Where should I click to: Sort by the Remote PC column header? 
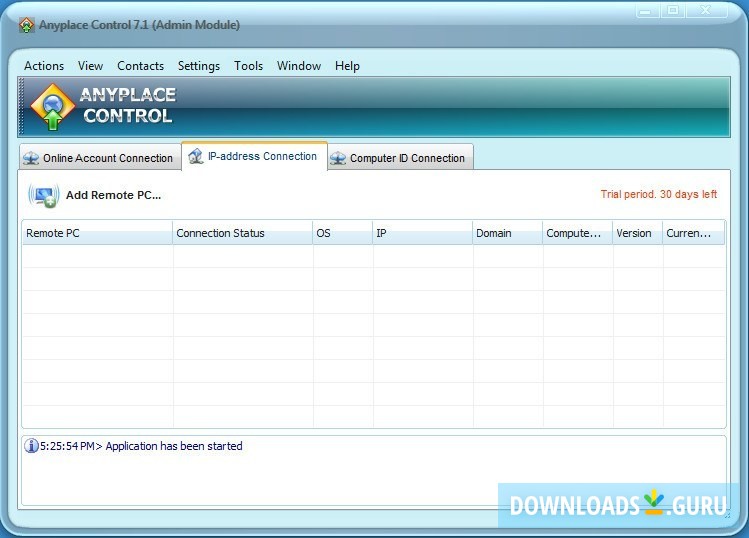click(97, 233)
